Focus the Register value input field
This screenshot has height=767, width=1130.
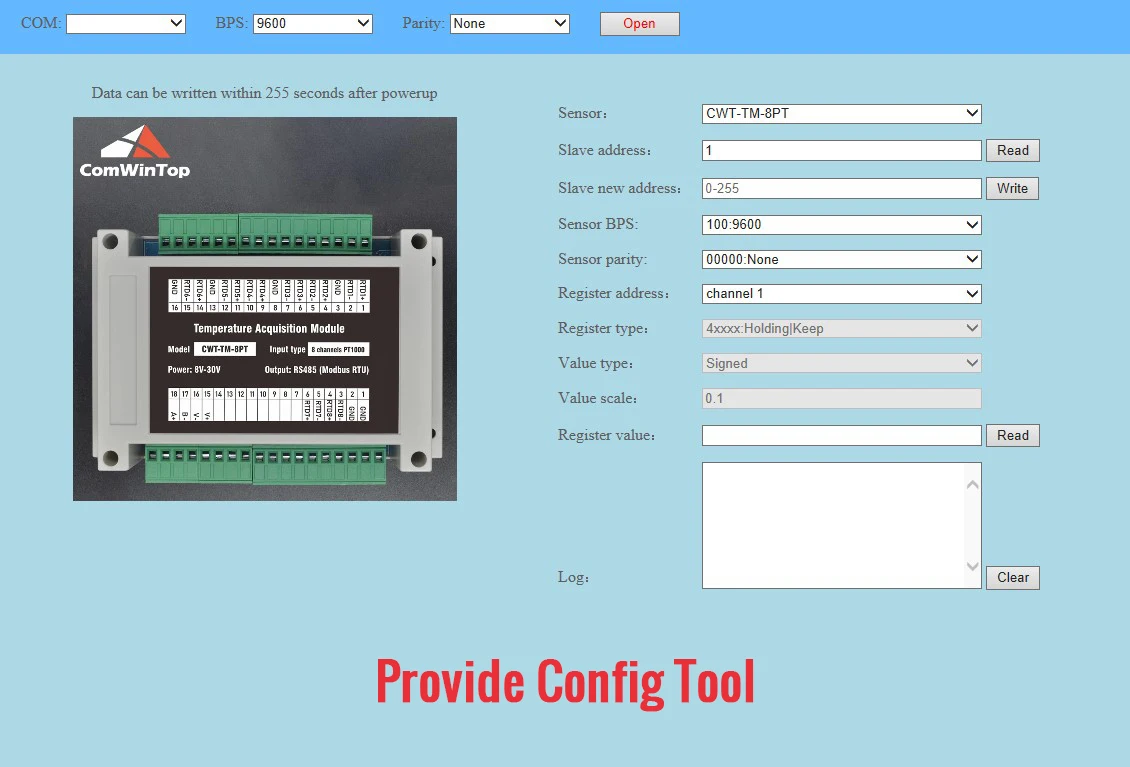842,435
